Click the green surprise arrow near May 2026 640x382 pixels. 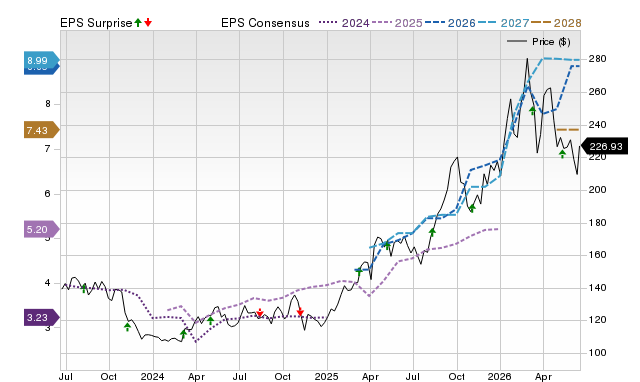562,154
